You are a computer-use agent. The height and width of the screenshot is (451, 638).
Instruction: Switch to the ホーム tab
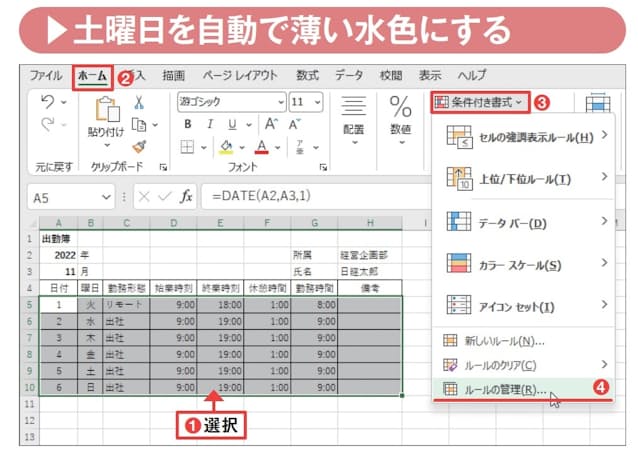[93, 76]
